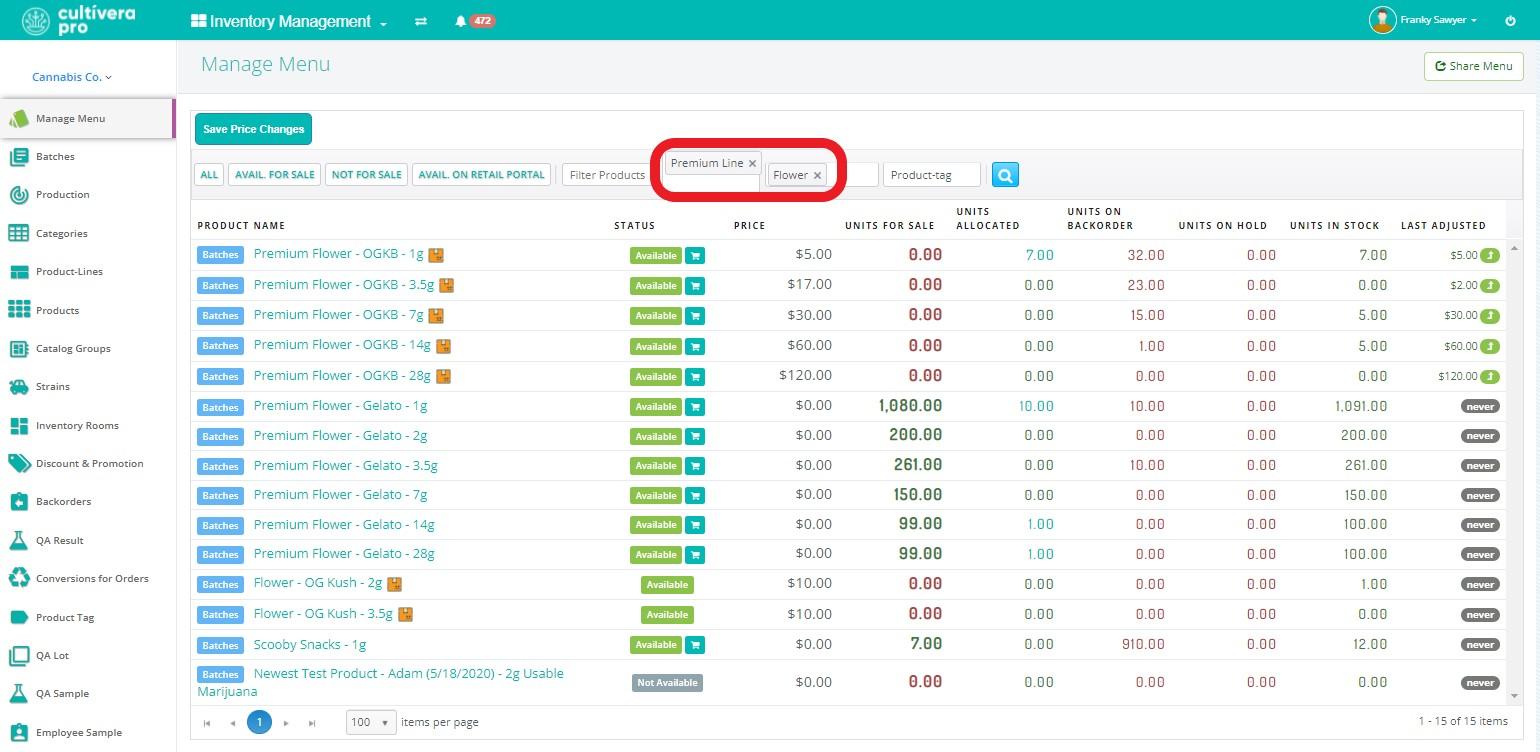Go to Batches in the sidebar
1540x752 pixels.
point(55,157)
